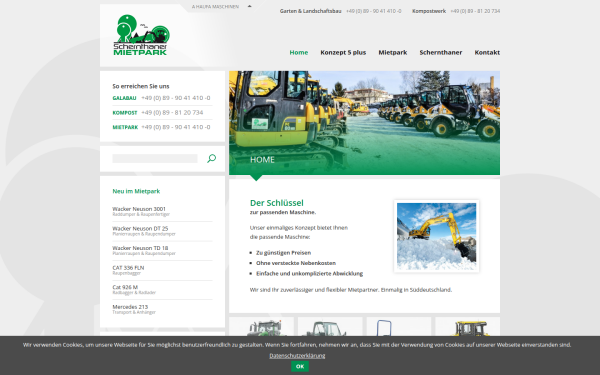Click the Kompostwerk header label
This screenshot has width=600, height=375.
coord(429,11)
